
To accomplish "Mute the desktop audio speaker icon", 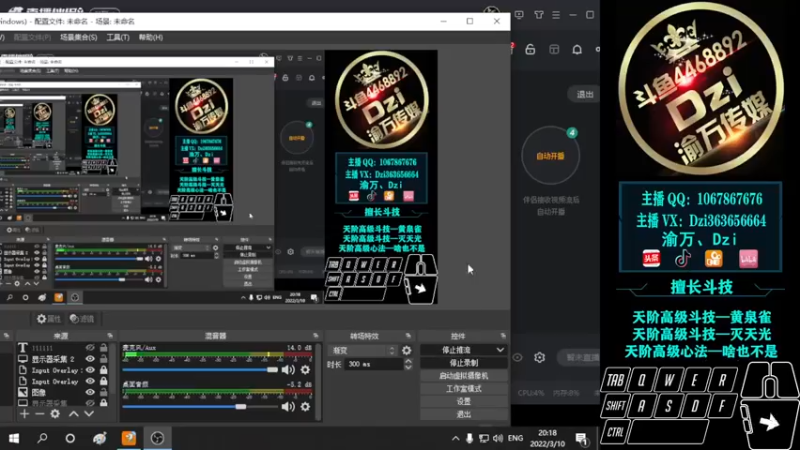I will coord(288,407).
